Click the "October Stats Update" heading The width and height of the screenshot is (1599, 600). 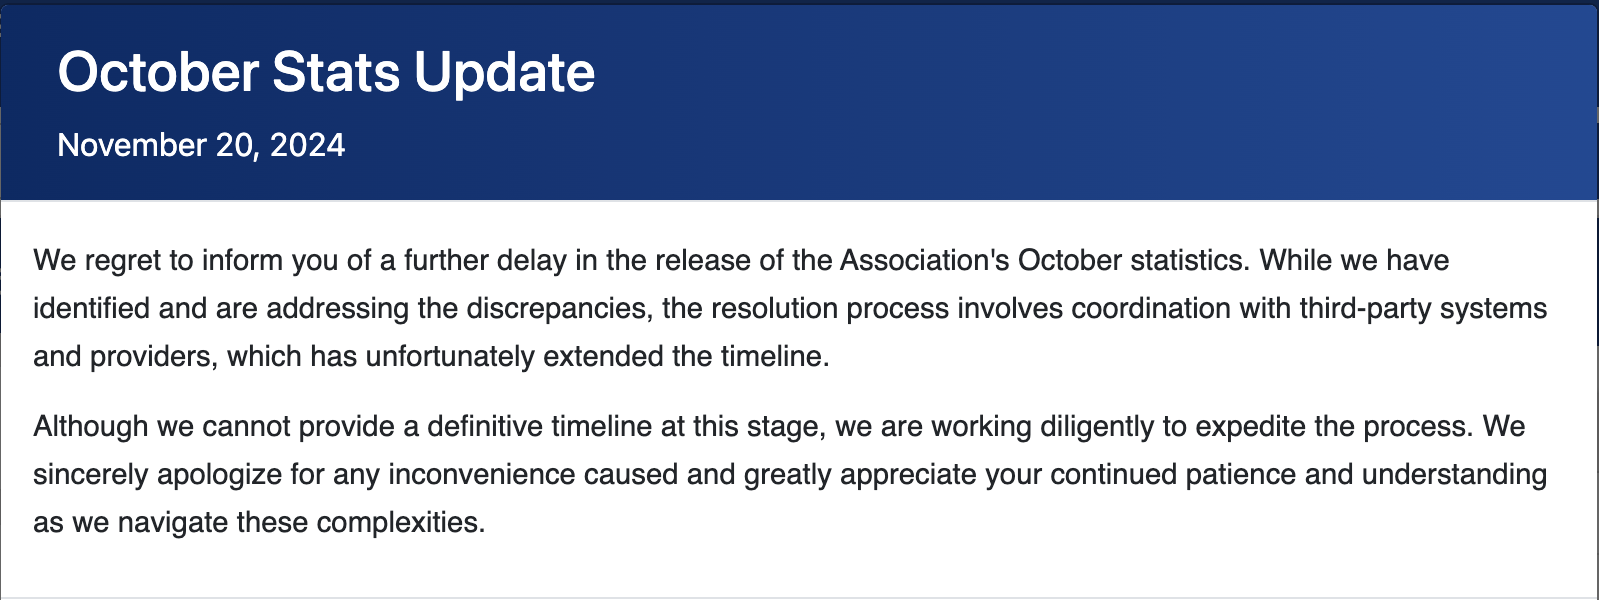click(x=326, y=73)
